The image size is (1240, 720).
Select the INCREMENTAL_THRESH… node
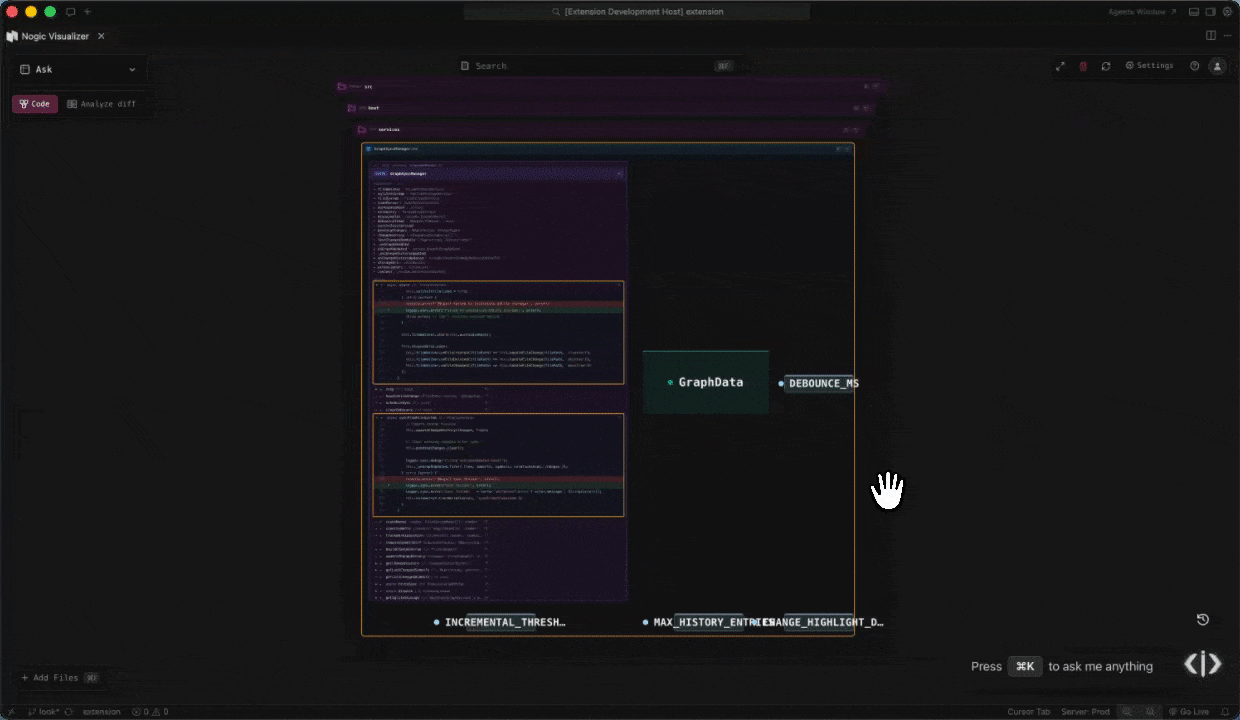[x=500, y=622]
